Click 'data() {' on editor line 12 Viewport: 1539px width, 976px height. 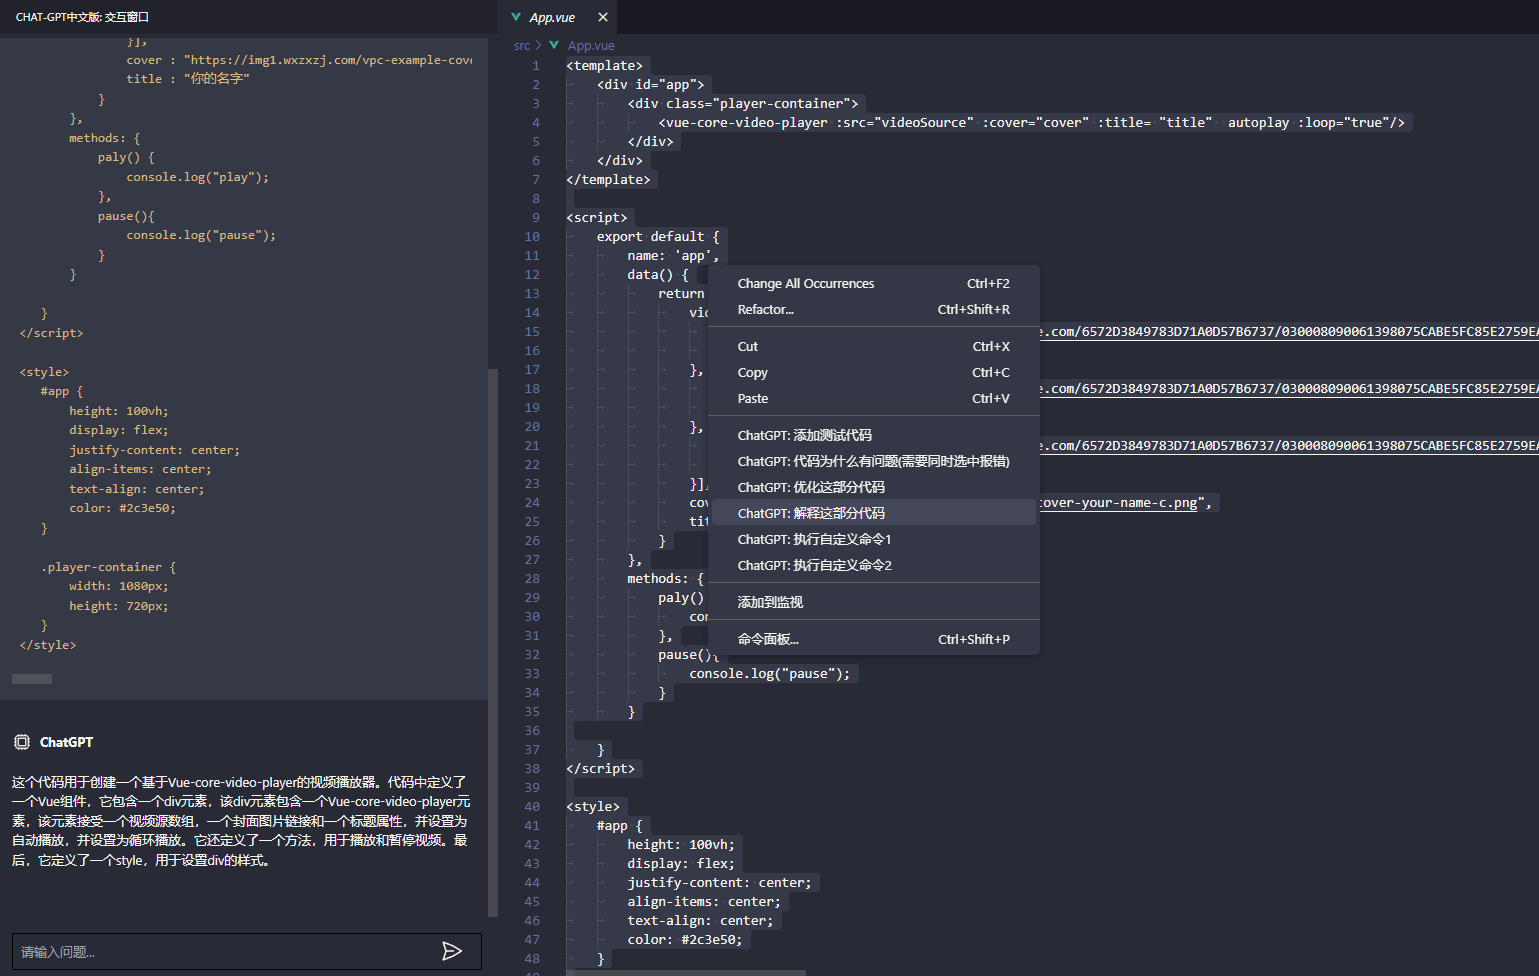point(658,274)
